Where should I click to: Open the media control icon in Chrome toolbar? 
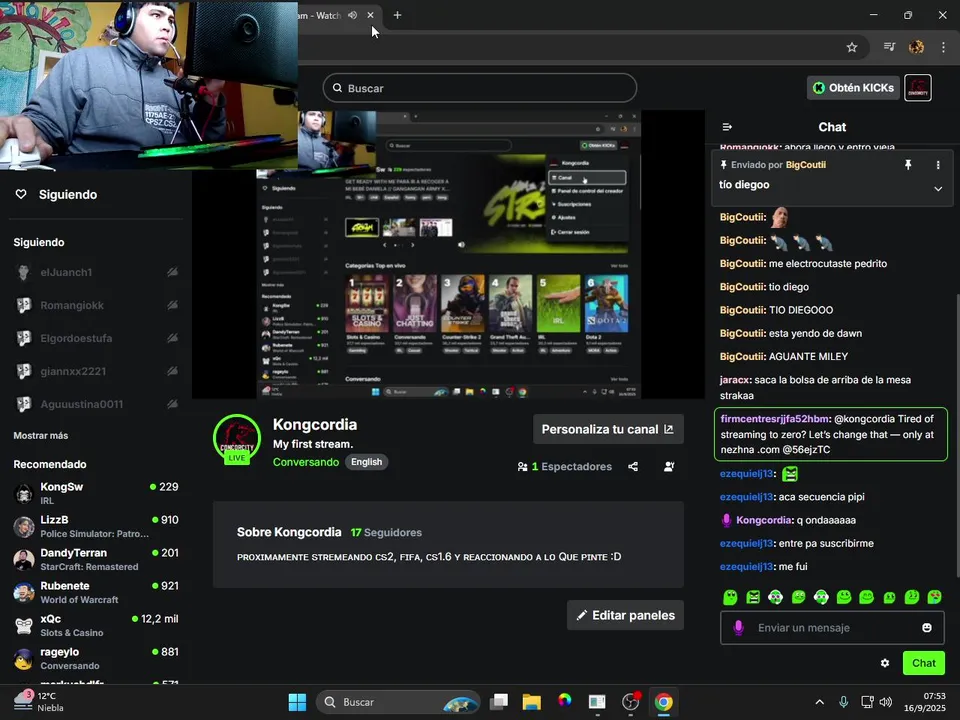coord(890,47)
